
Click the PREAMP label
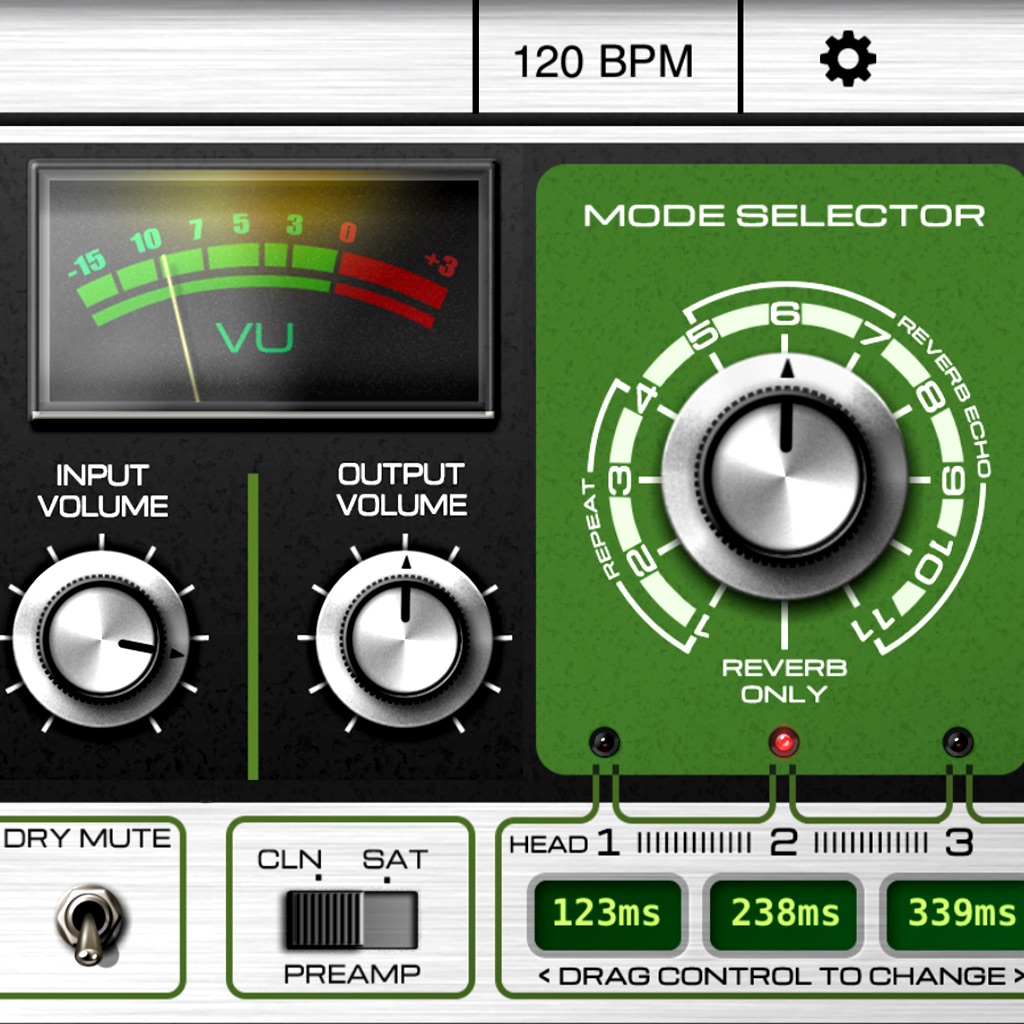(x=352, y=974)
